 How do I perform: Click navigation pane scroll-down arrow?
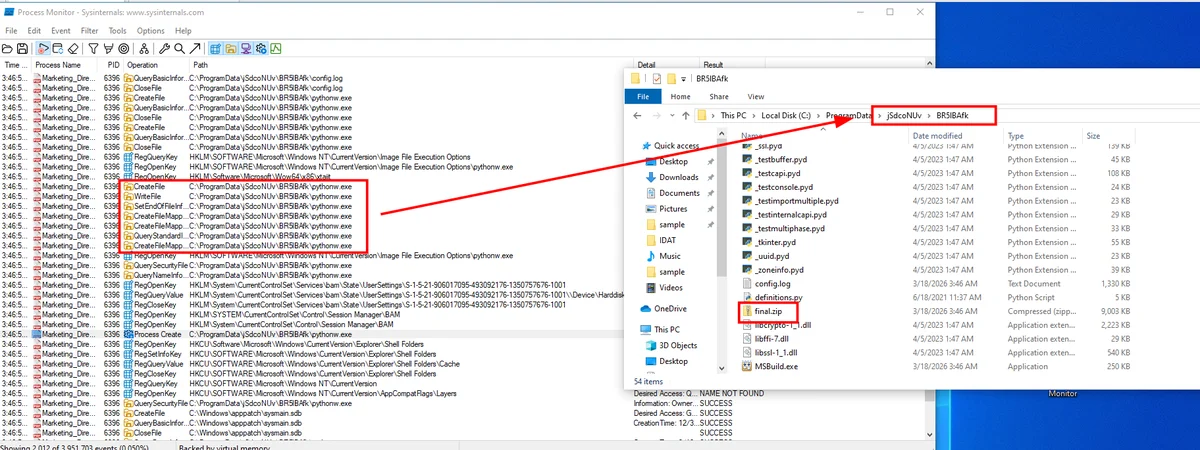722,366
